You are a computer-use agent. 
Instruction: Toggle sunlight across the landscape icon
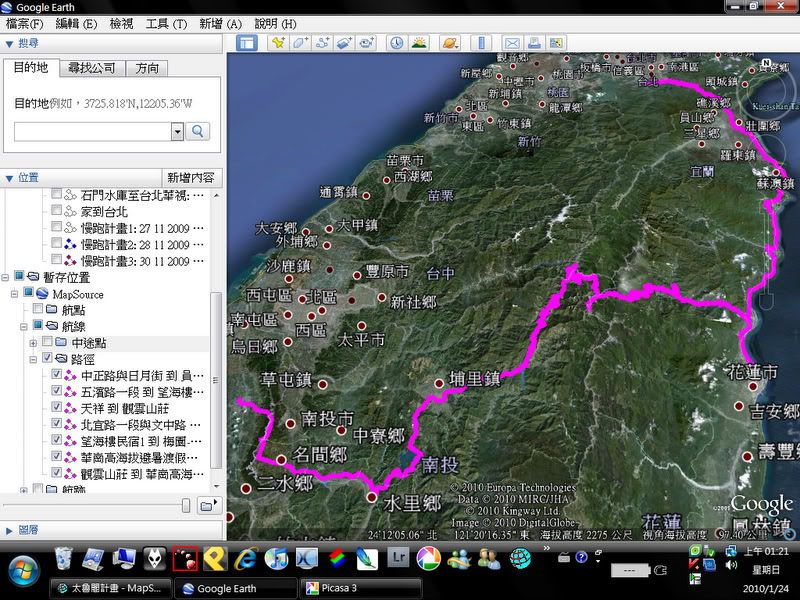pyautogui.click(x=419, y=43)
